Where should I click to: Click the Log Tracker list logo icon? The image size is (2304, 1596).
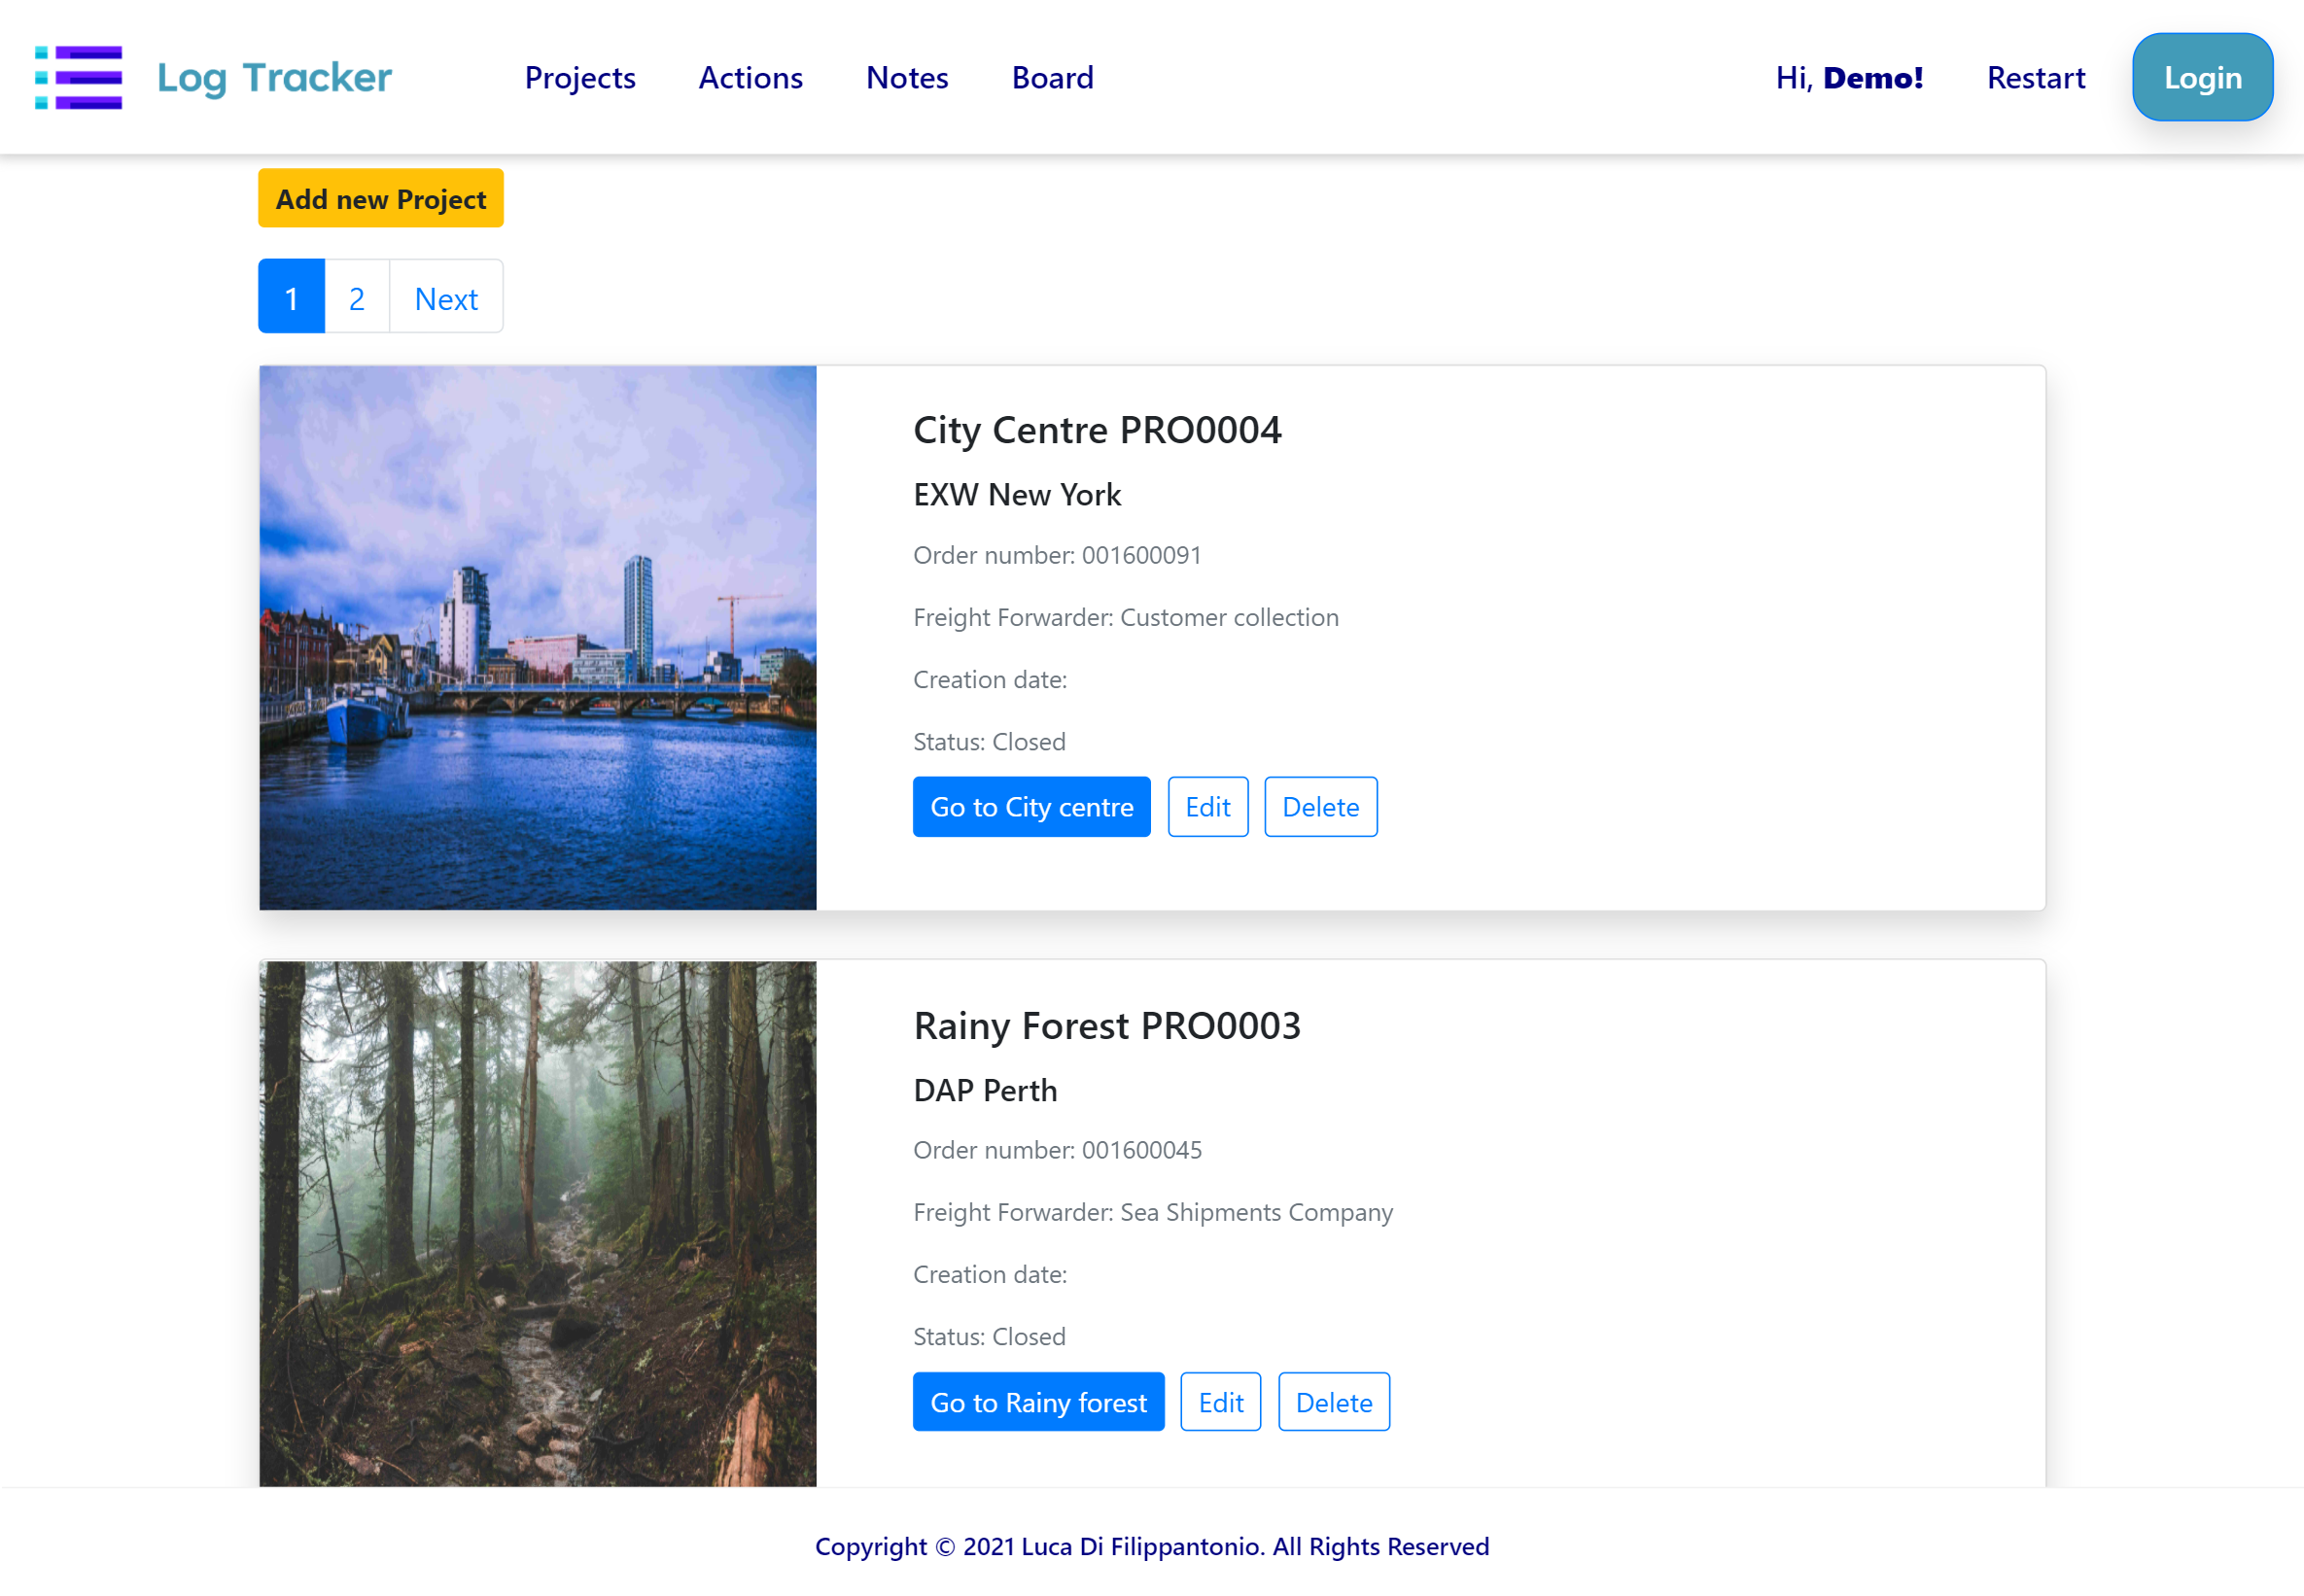[78, 77]
